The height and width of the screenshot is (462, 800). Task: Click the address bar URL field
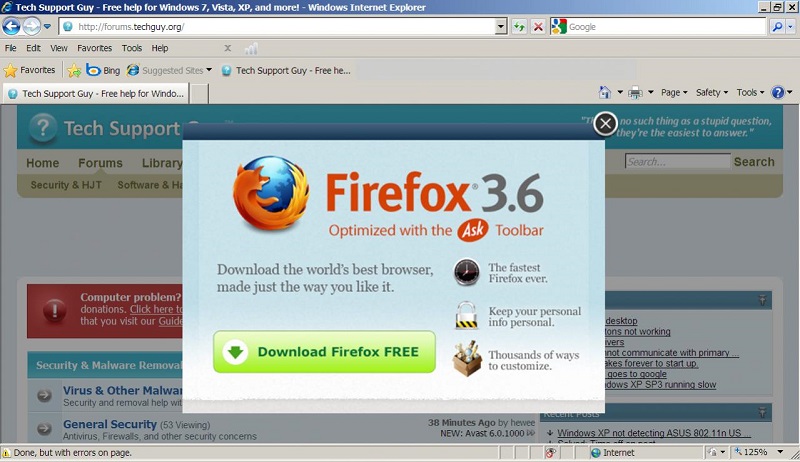tap(278, 27)
